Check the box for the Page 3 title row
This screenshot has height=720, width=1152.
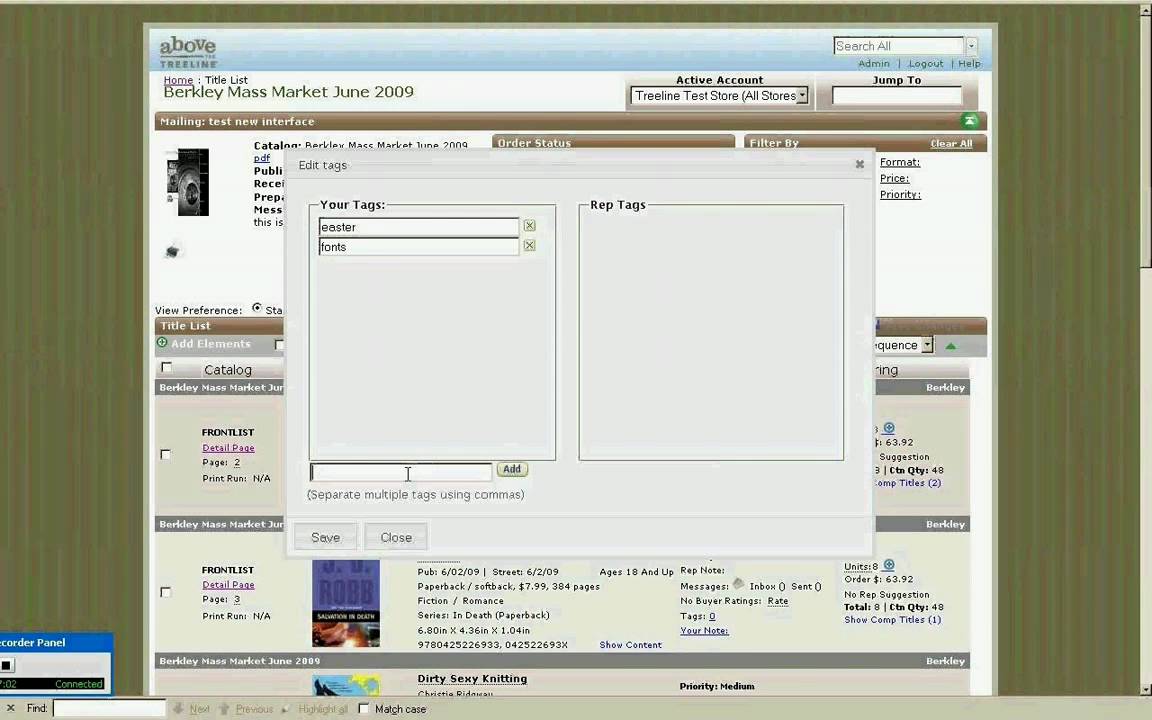tap(166, 591)
